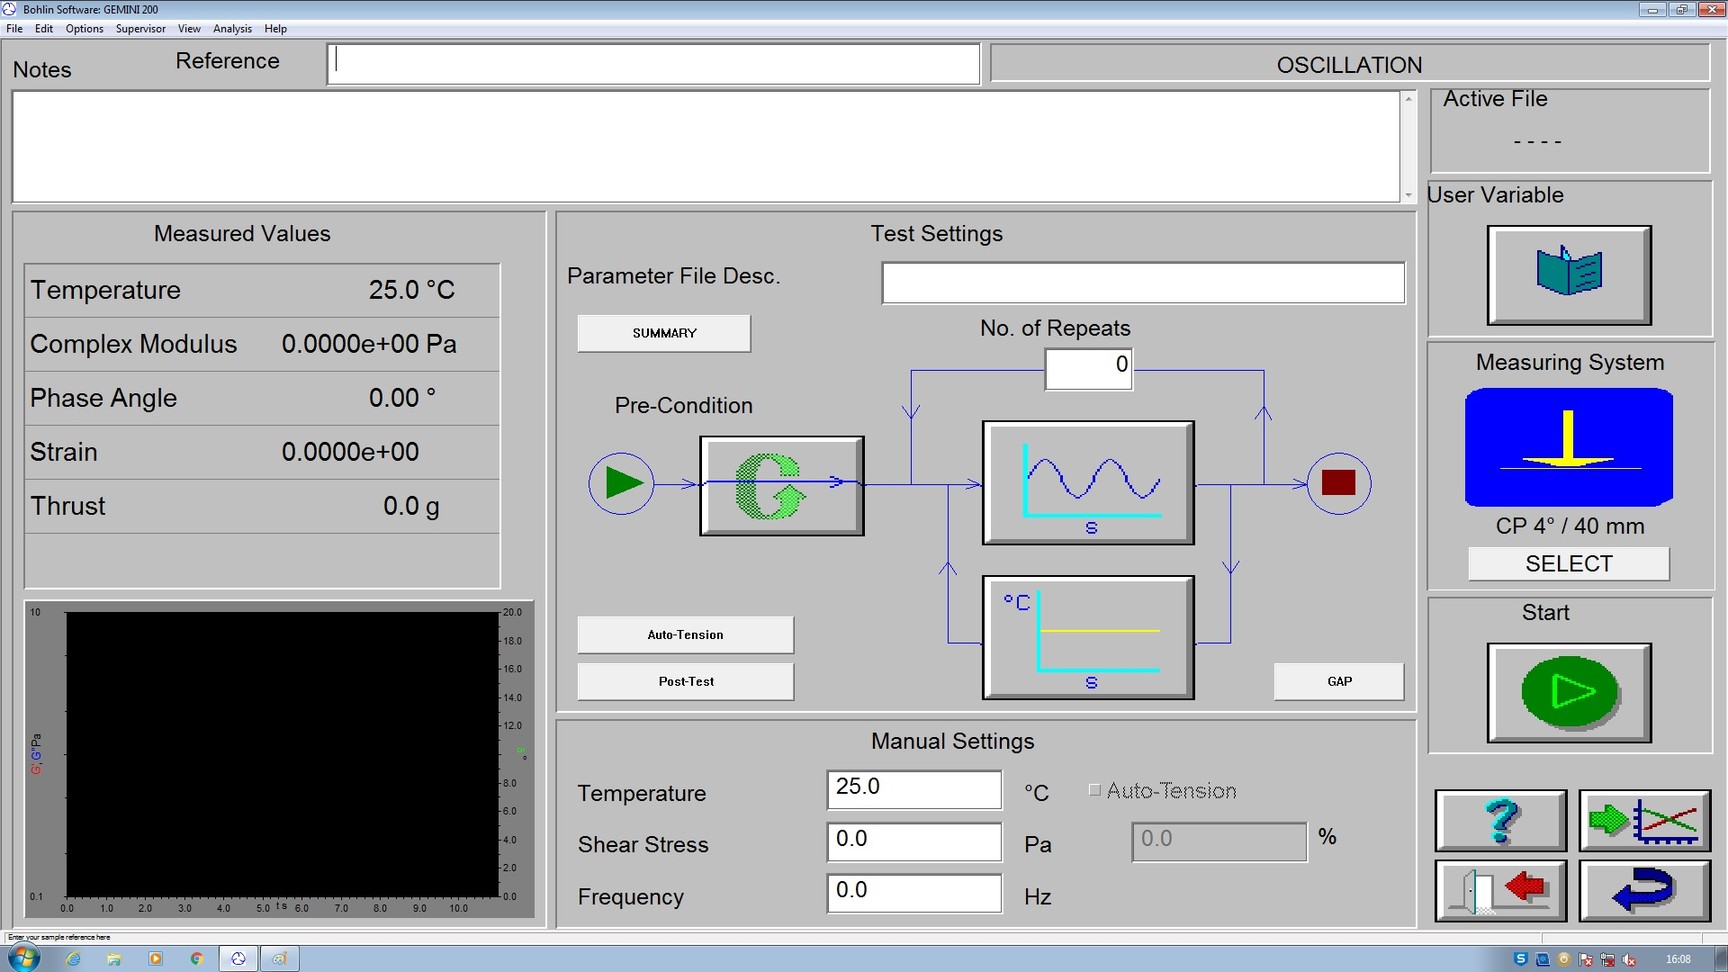Open the temperature profile block
Image resolution: width=1728 pixels, height=972 pixels.
(x=1088, y=637)
